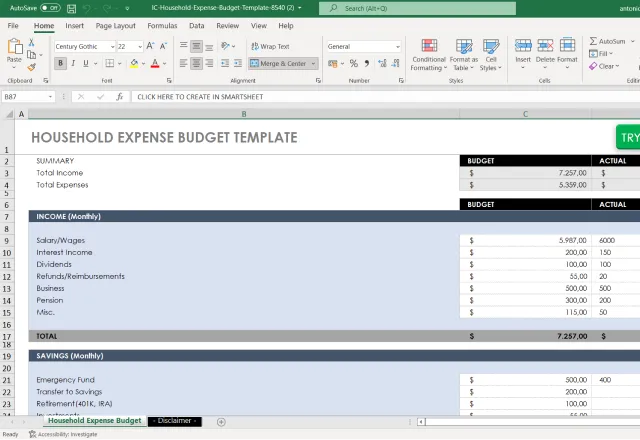Switch to the Data tab

coord(197,26)
